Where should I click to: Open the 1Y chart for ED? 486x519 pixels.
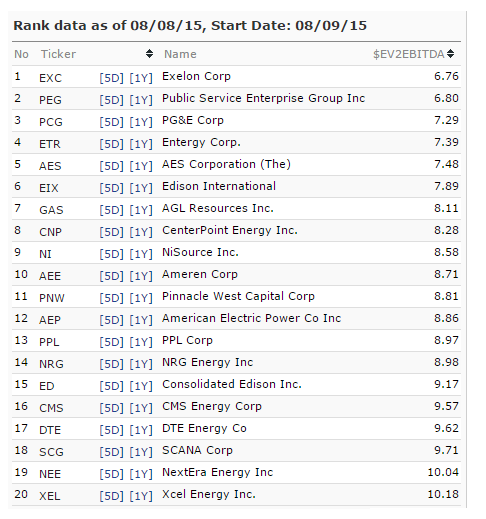(141, 386)
